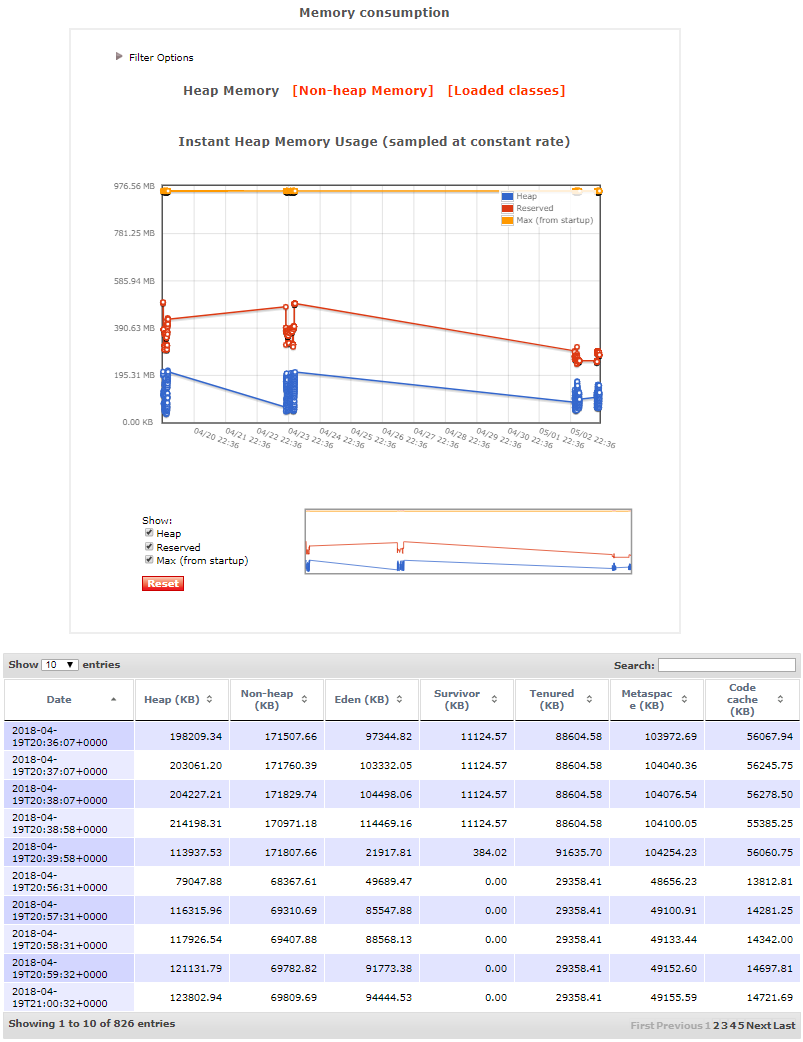This screenshot has height=1042, width=803.
Task: Click the red Reset button
Action: point(163,583)
